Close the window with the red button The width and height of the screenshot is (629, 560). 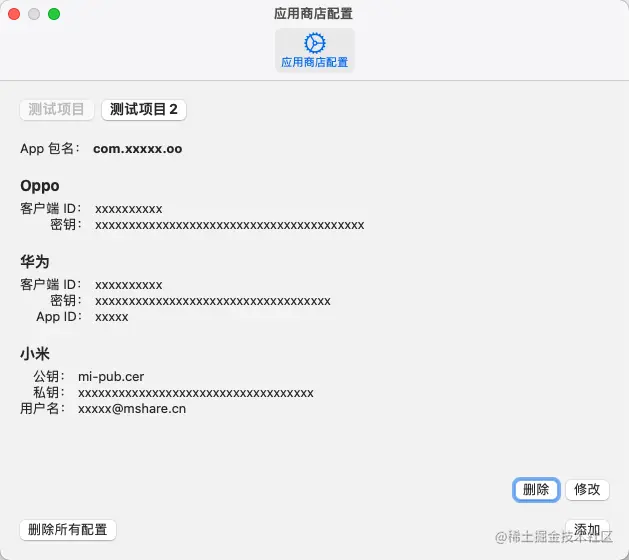[x=14, y=14]
